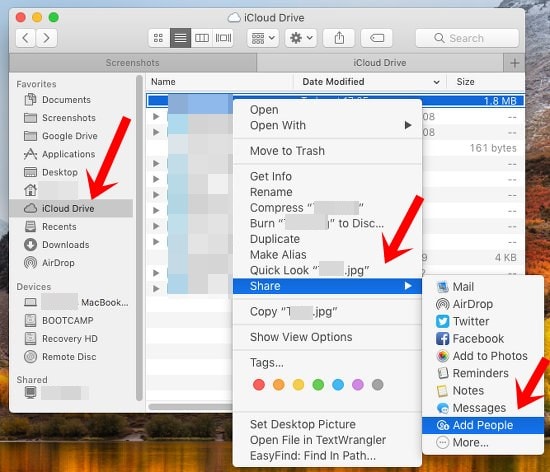Switch to cover flow view
Viewport: 550px width, 472px height.
pos(223,38)
